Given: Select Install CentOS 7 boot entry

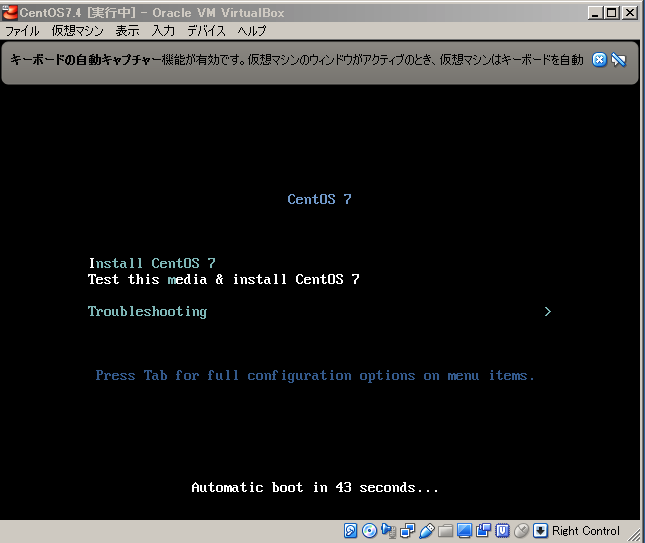Looking at the screenshot, I should click(x=152, y=263).
